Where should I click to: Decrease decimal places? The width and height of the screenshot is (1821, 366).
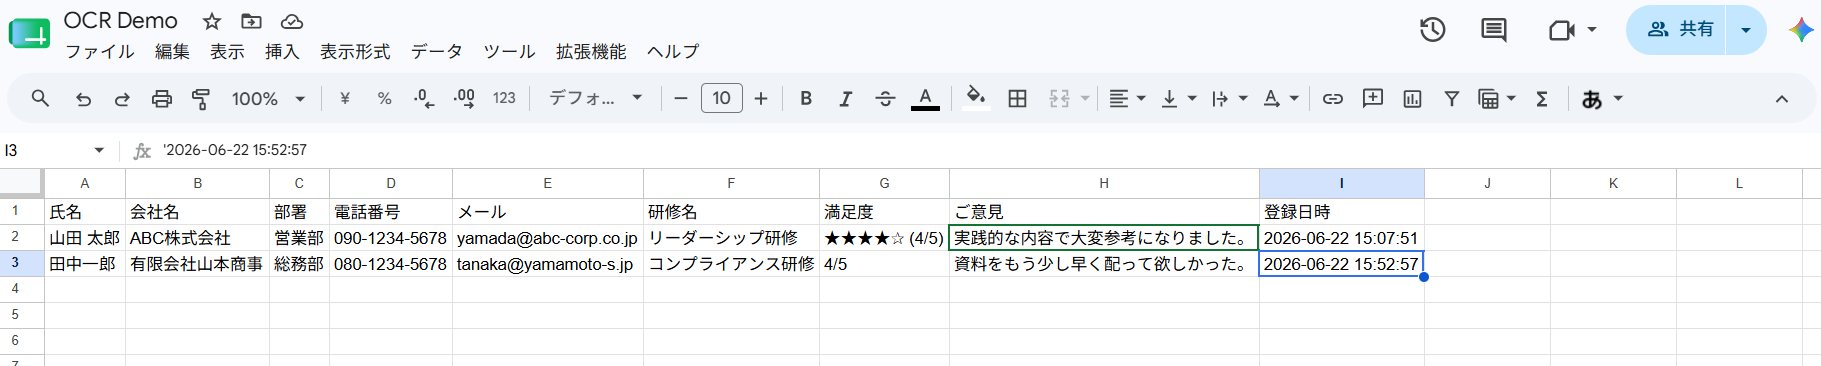click(424, 98)
